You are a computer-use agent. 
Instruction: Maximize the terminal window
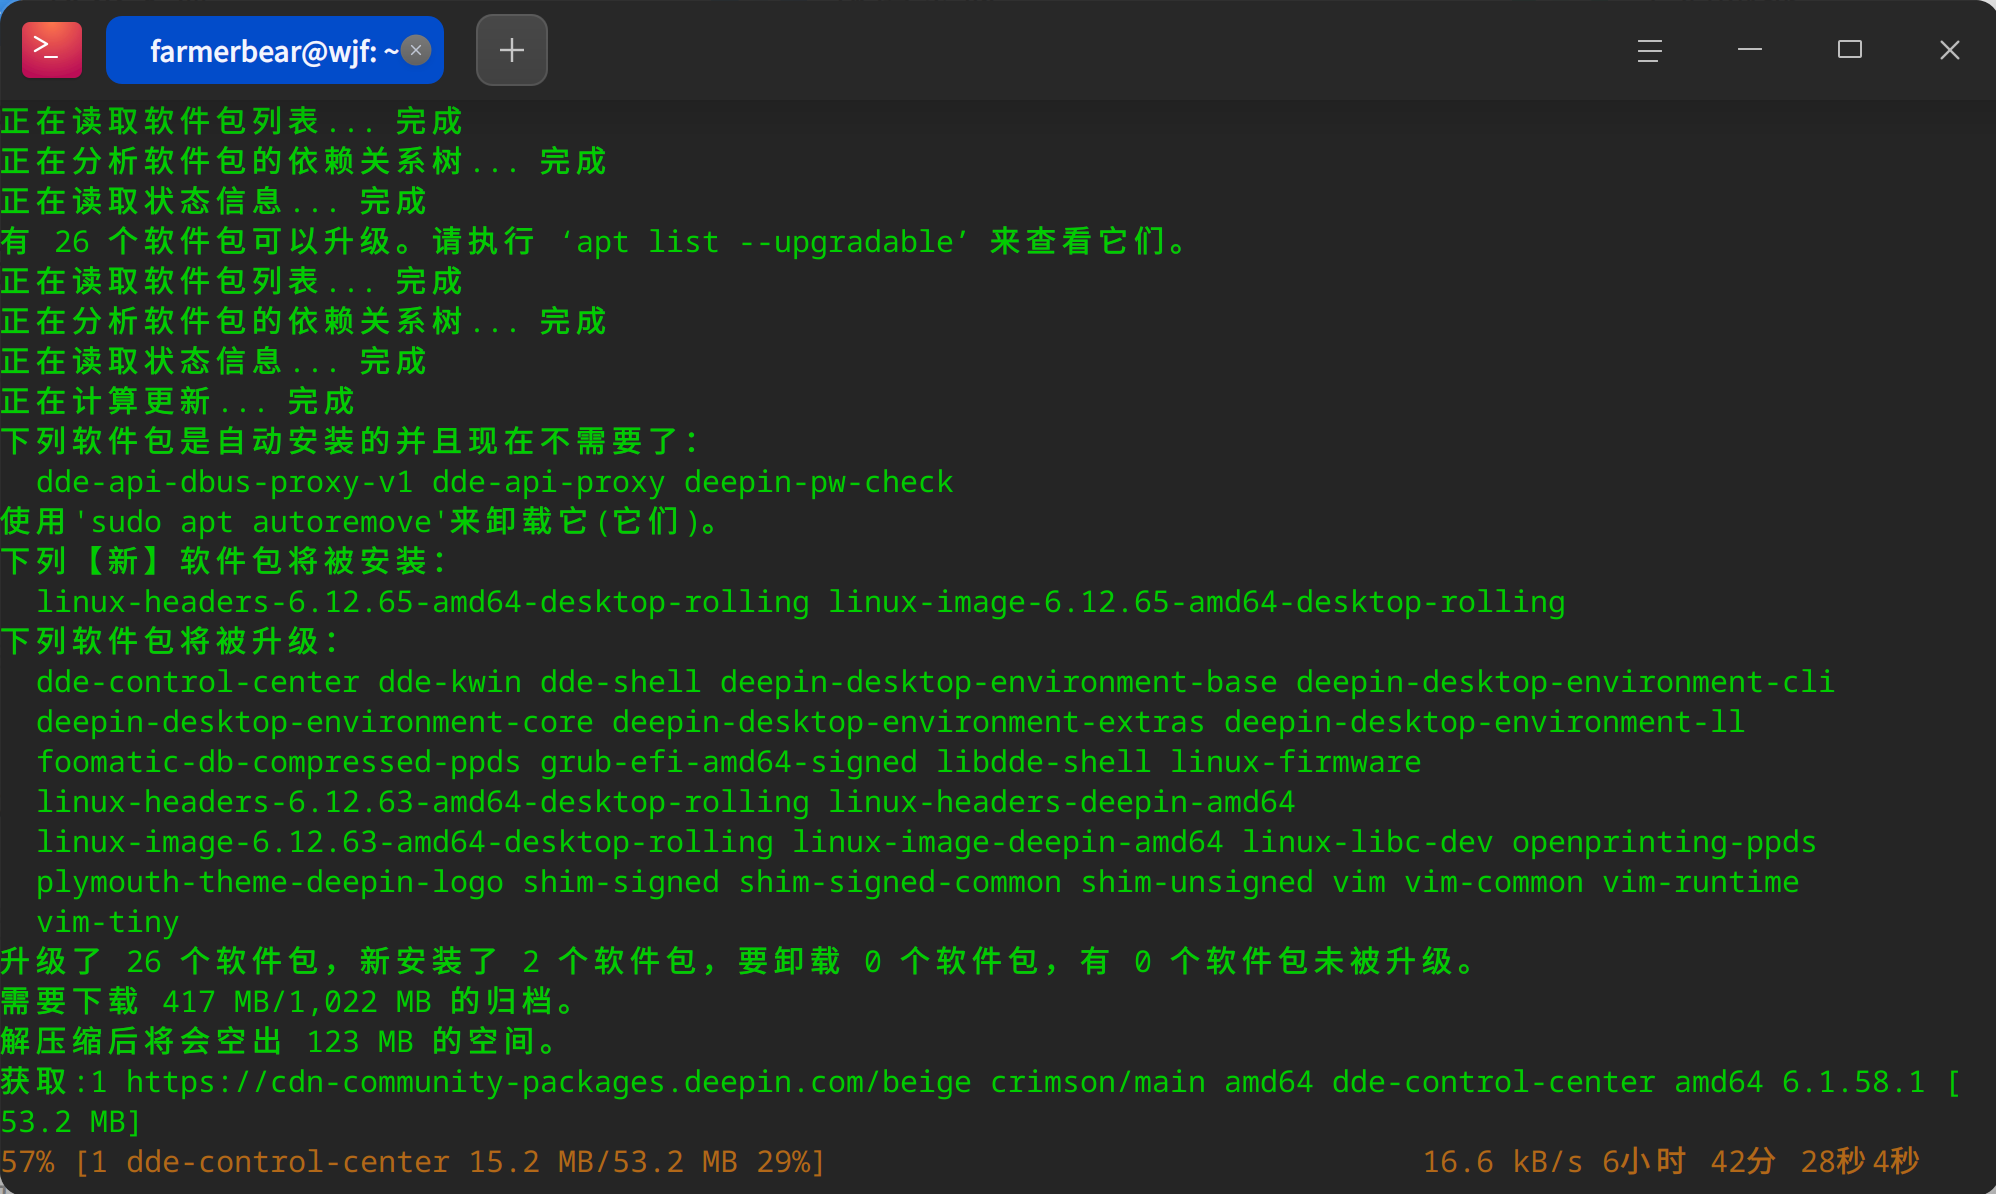coord(1849,50)
